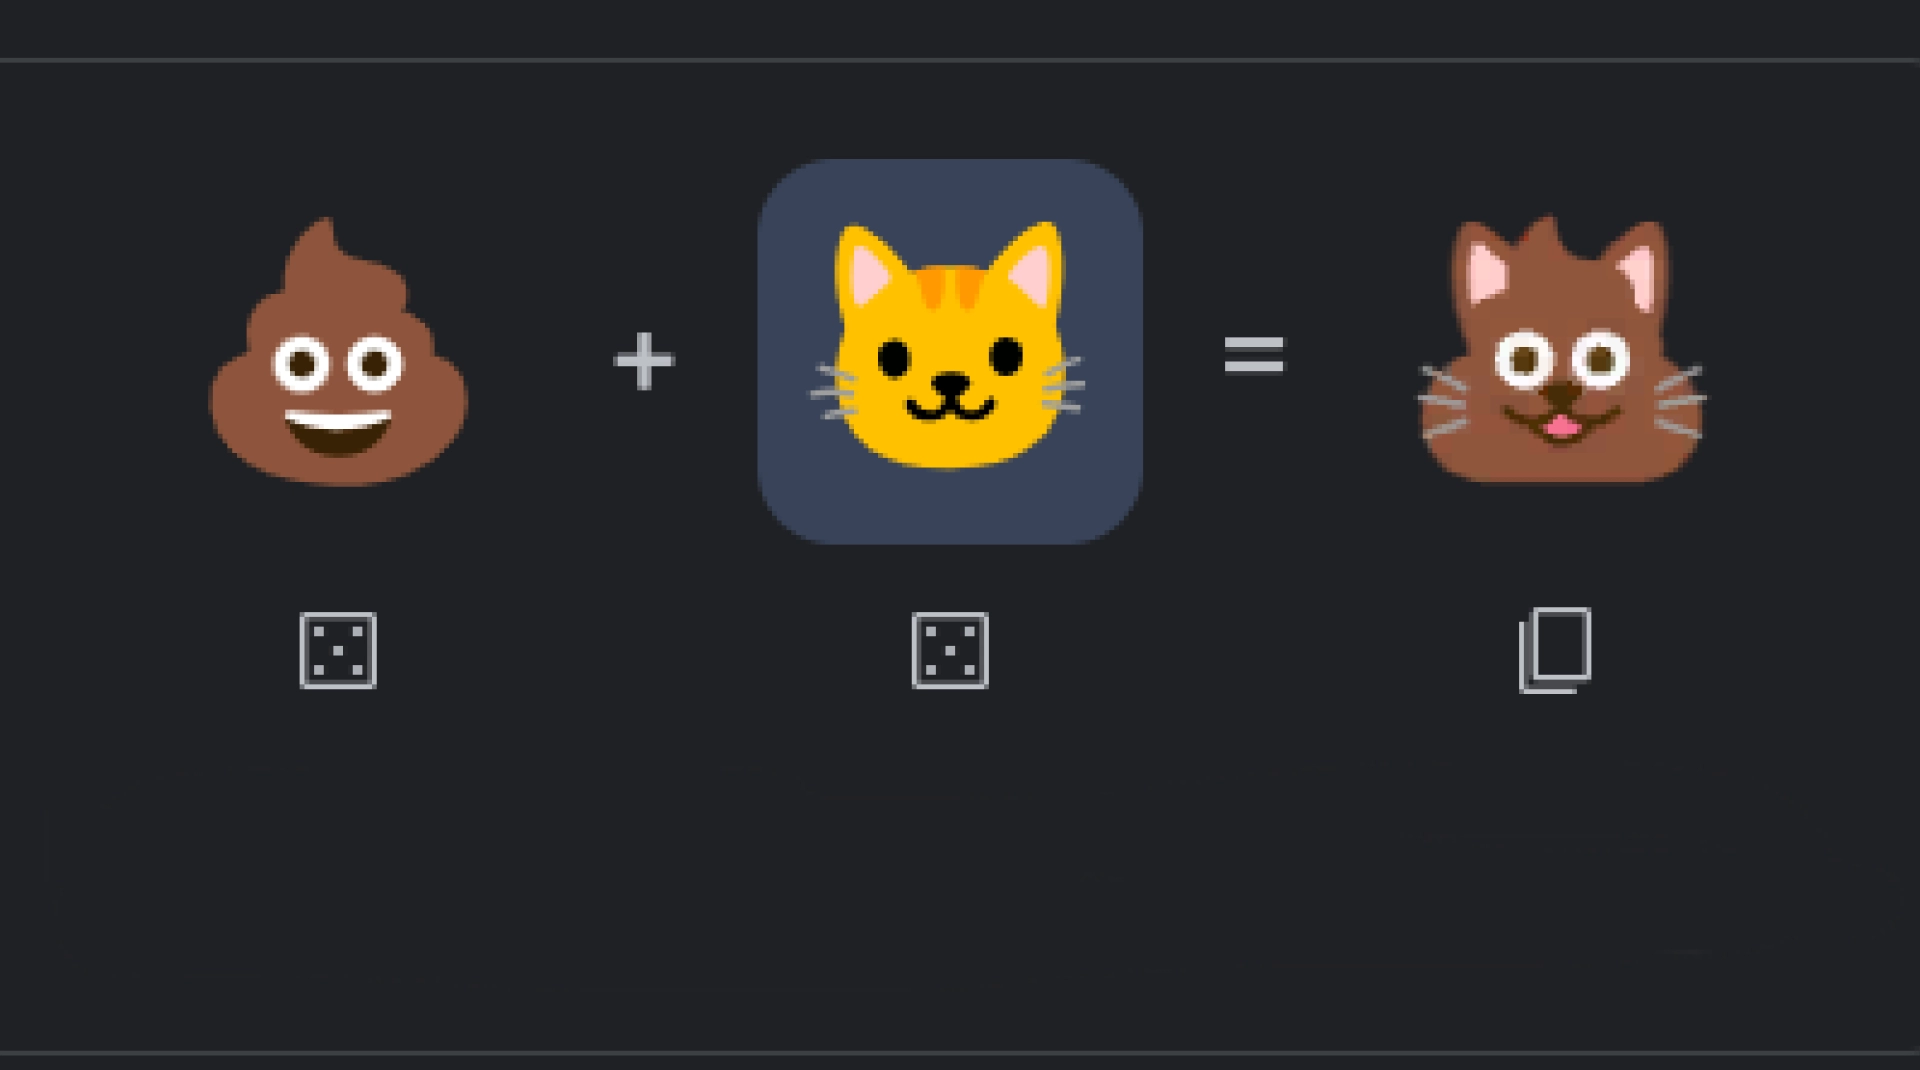
Task: Click the brown poop-cat result emoji
Action: coord(1561,350)
